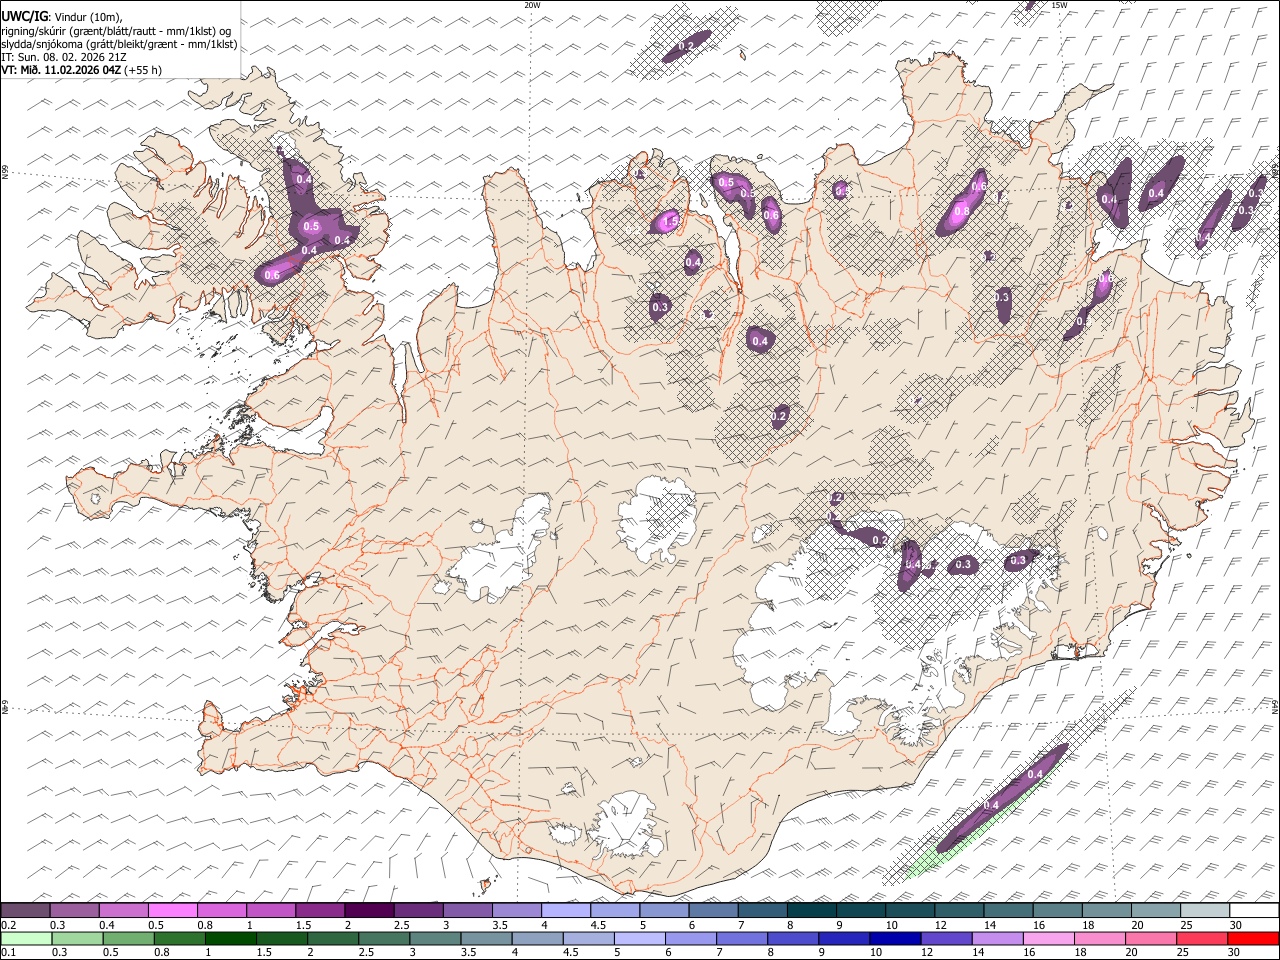Select the pale grey upper swatch labeled 25
Screen dimensions: 1280x960
pyautogui.click(x=1205, y=910)
